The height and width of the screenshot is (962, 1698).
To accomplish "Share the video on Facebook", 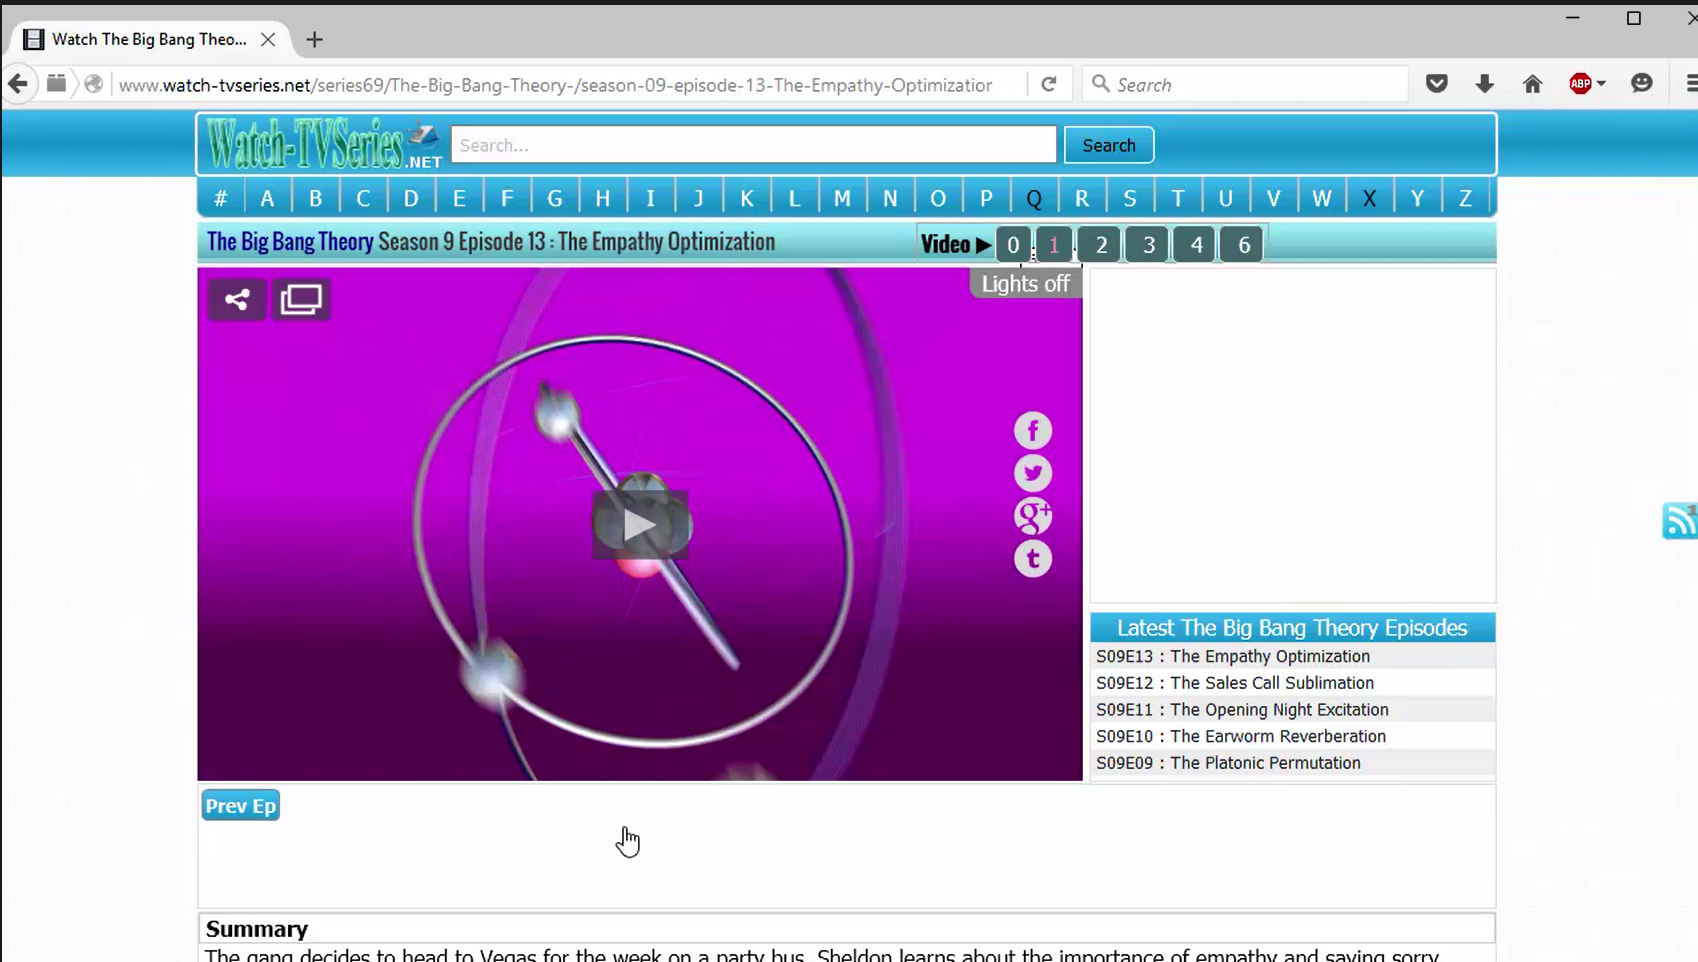I will click(x=1033, y=430).
